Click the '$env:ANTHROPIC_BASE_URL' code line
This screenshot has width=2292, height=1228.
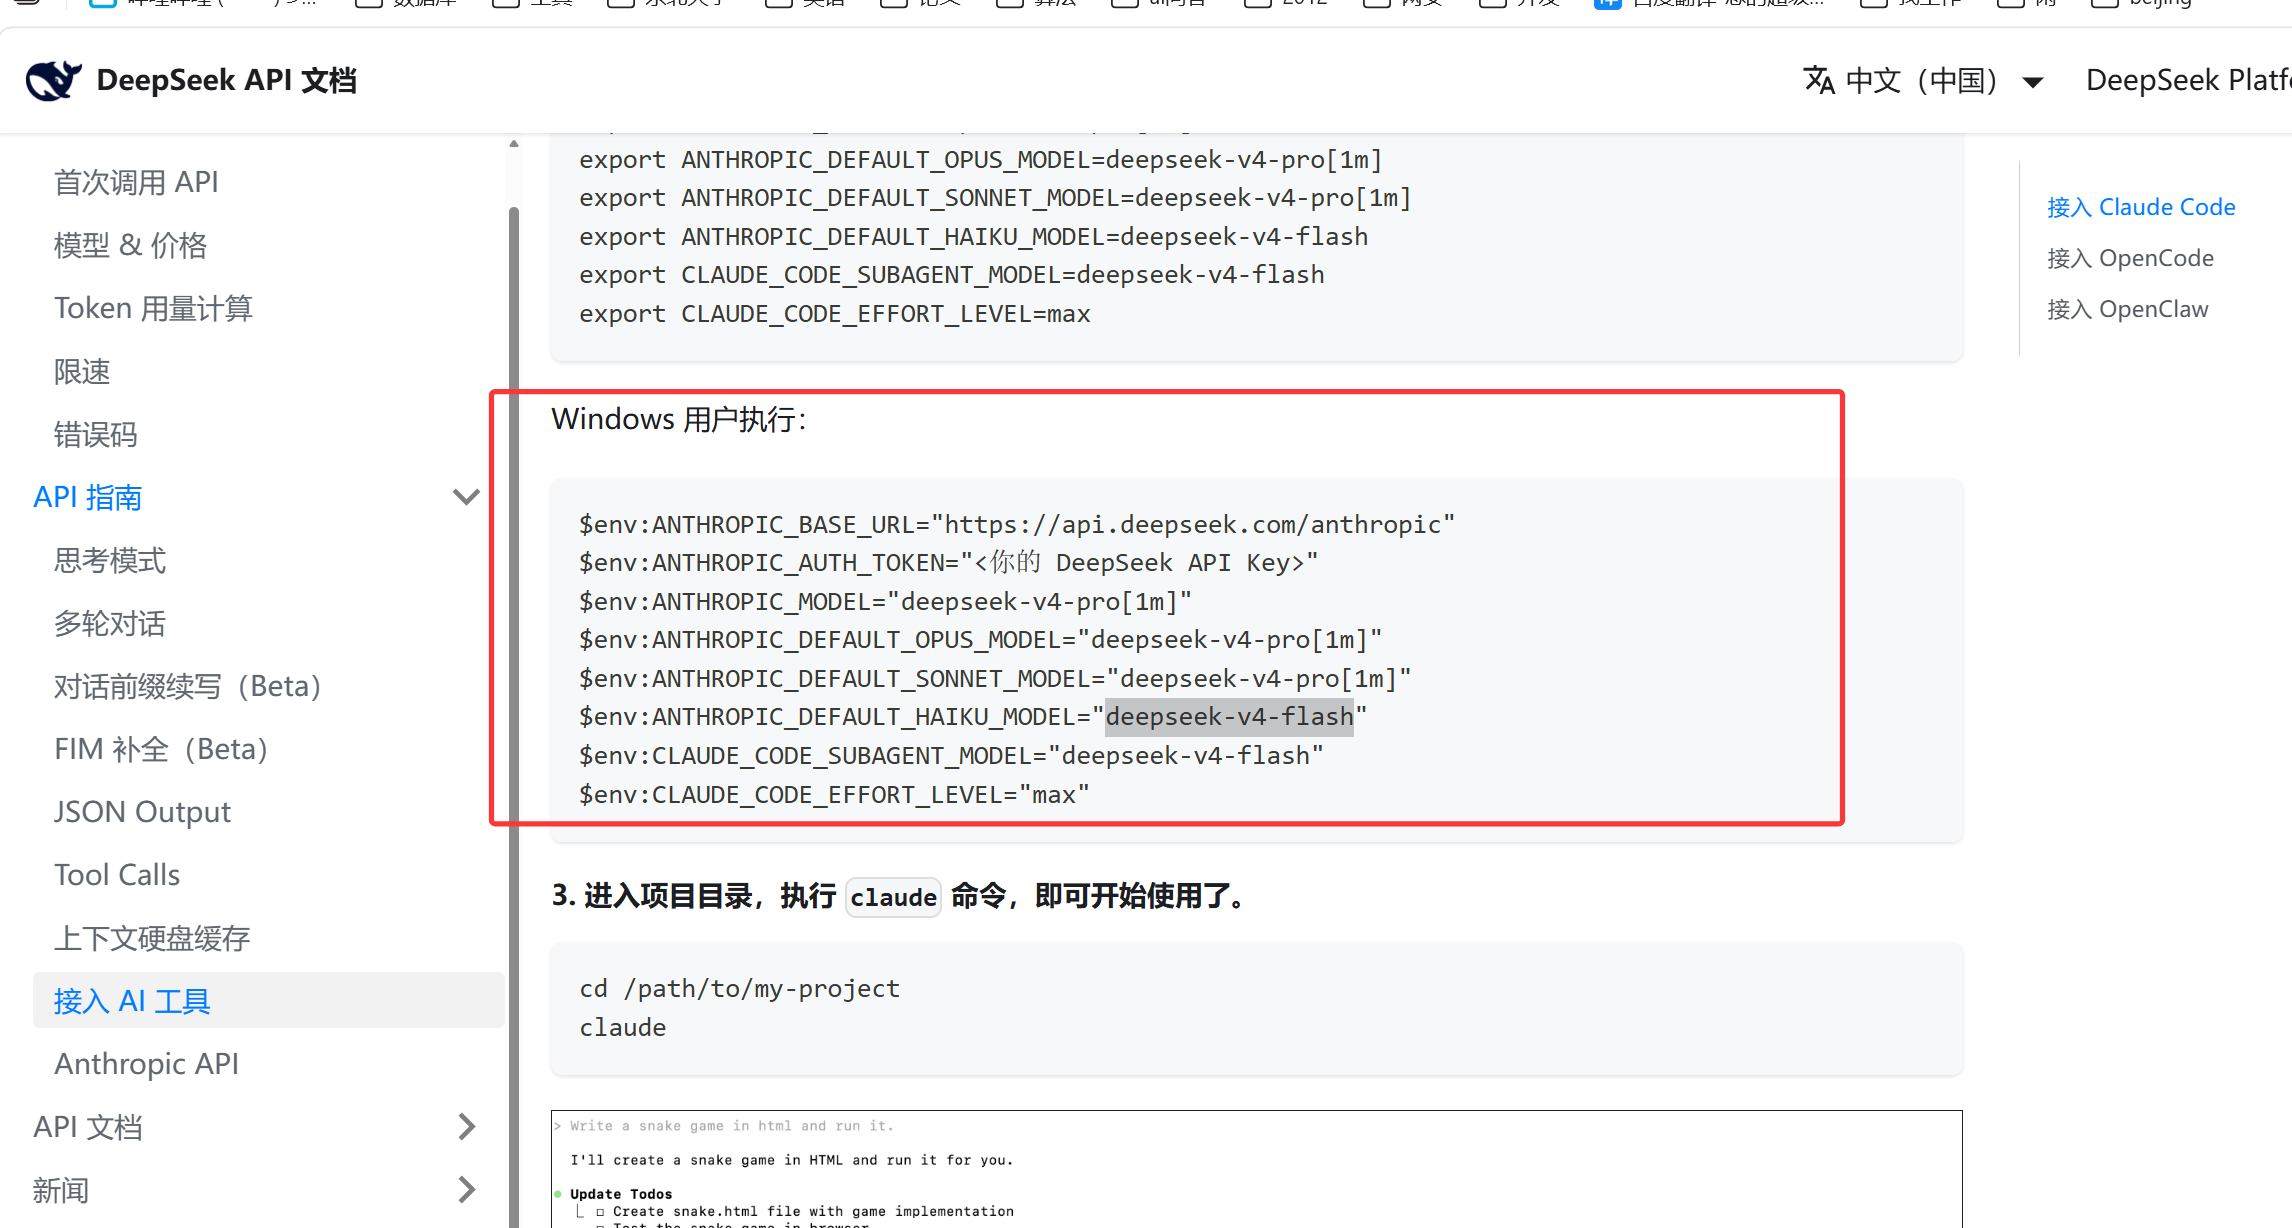(1017, 524)
